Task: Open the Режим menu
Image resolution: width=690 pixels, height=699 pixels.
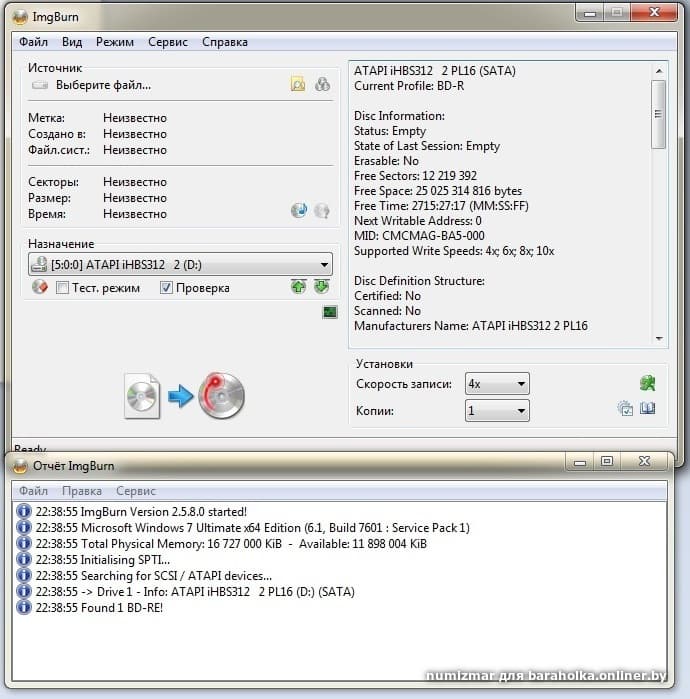Action: (x=115, y=42)
